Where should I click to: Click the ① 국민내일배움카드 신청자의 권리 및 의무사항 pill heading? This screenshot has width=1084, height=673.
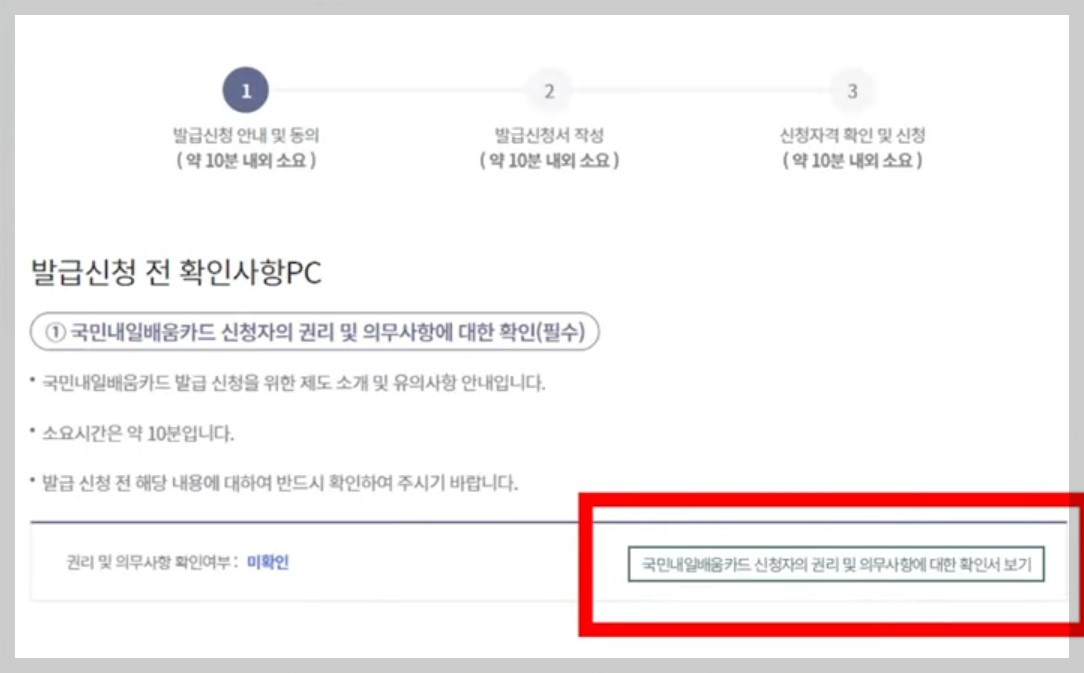(315, 332)
